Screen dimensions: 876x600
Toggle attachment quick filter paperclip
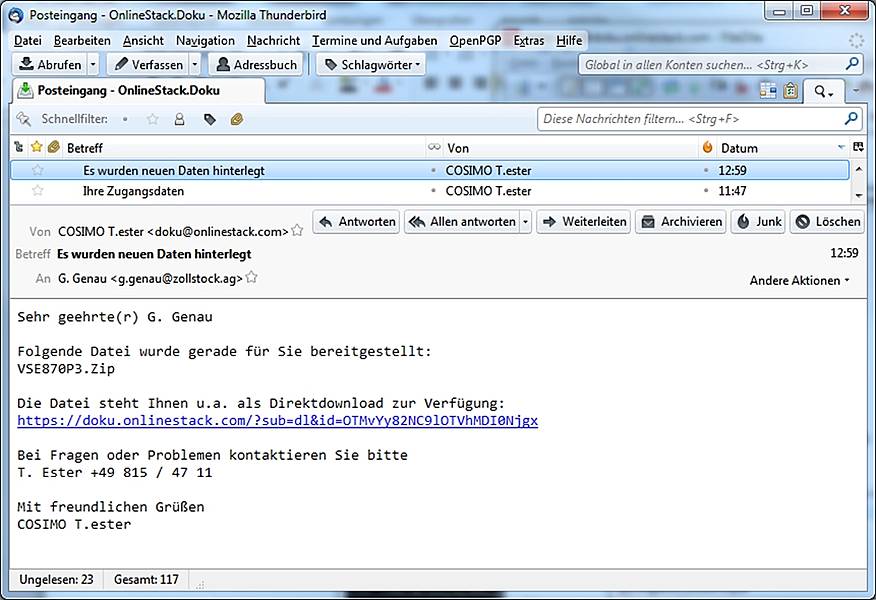point(236,119)
